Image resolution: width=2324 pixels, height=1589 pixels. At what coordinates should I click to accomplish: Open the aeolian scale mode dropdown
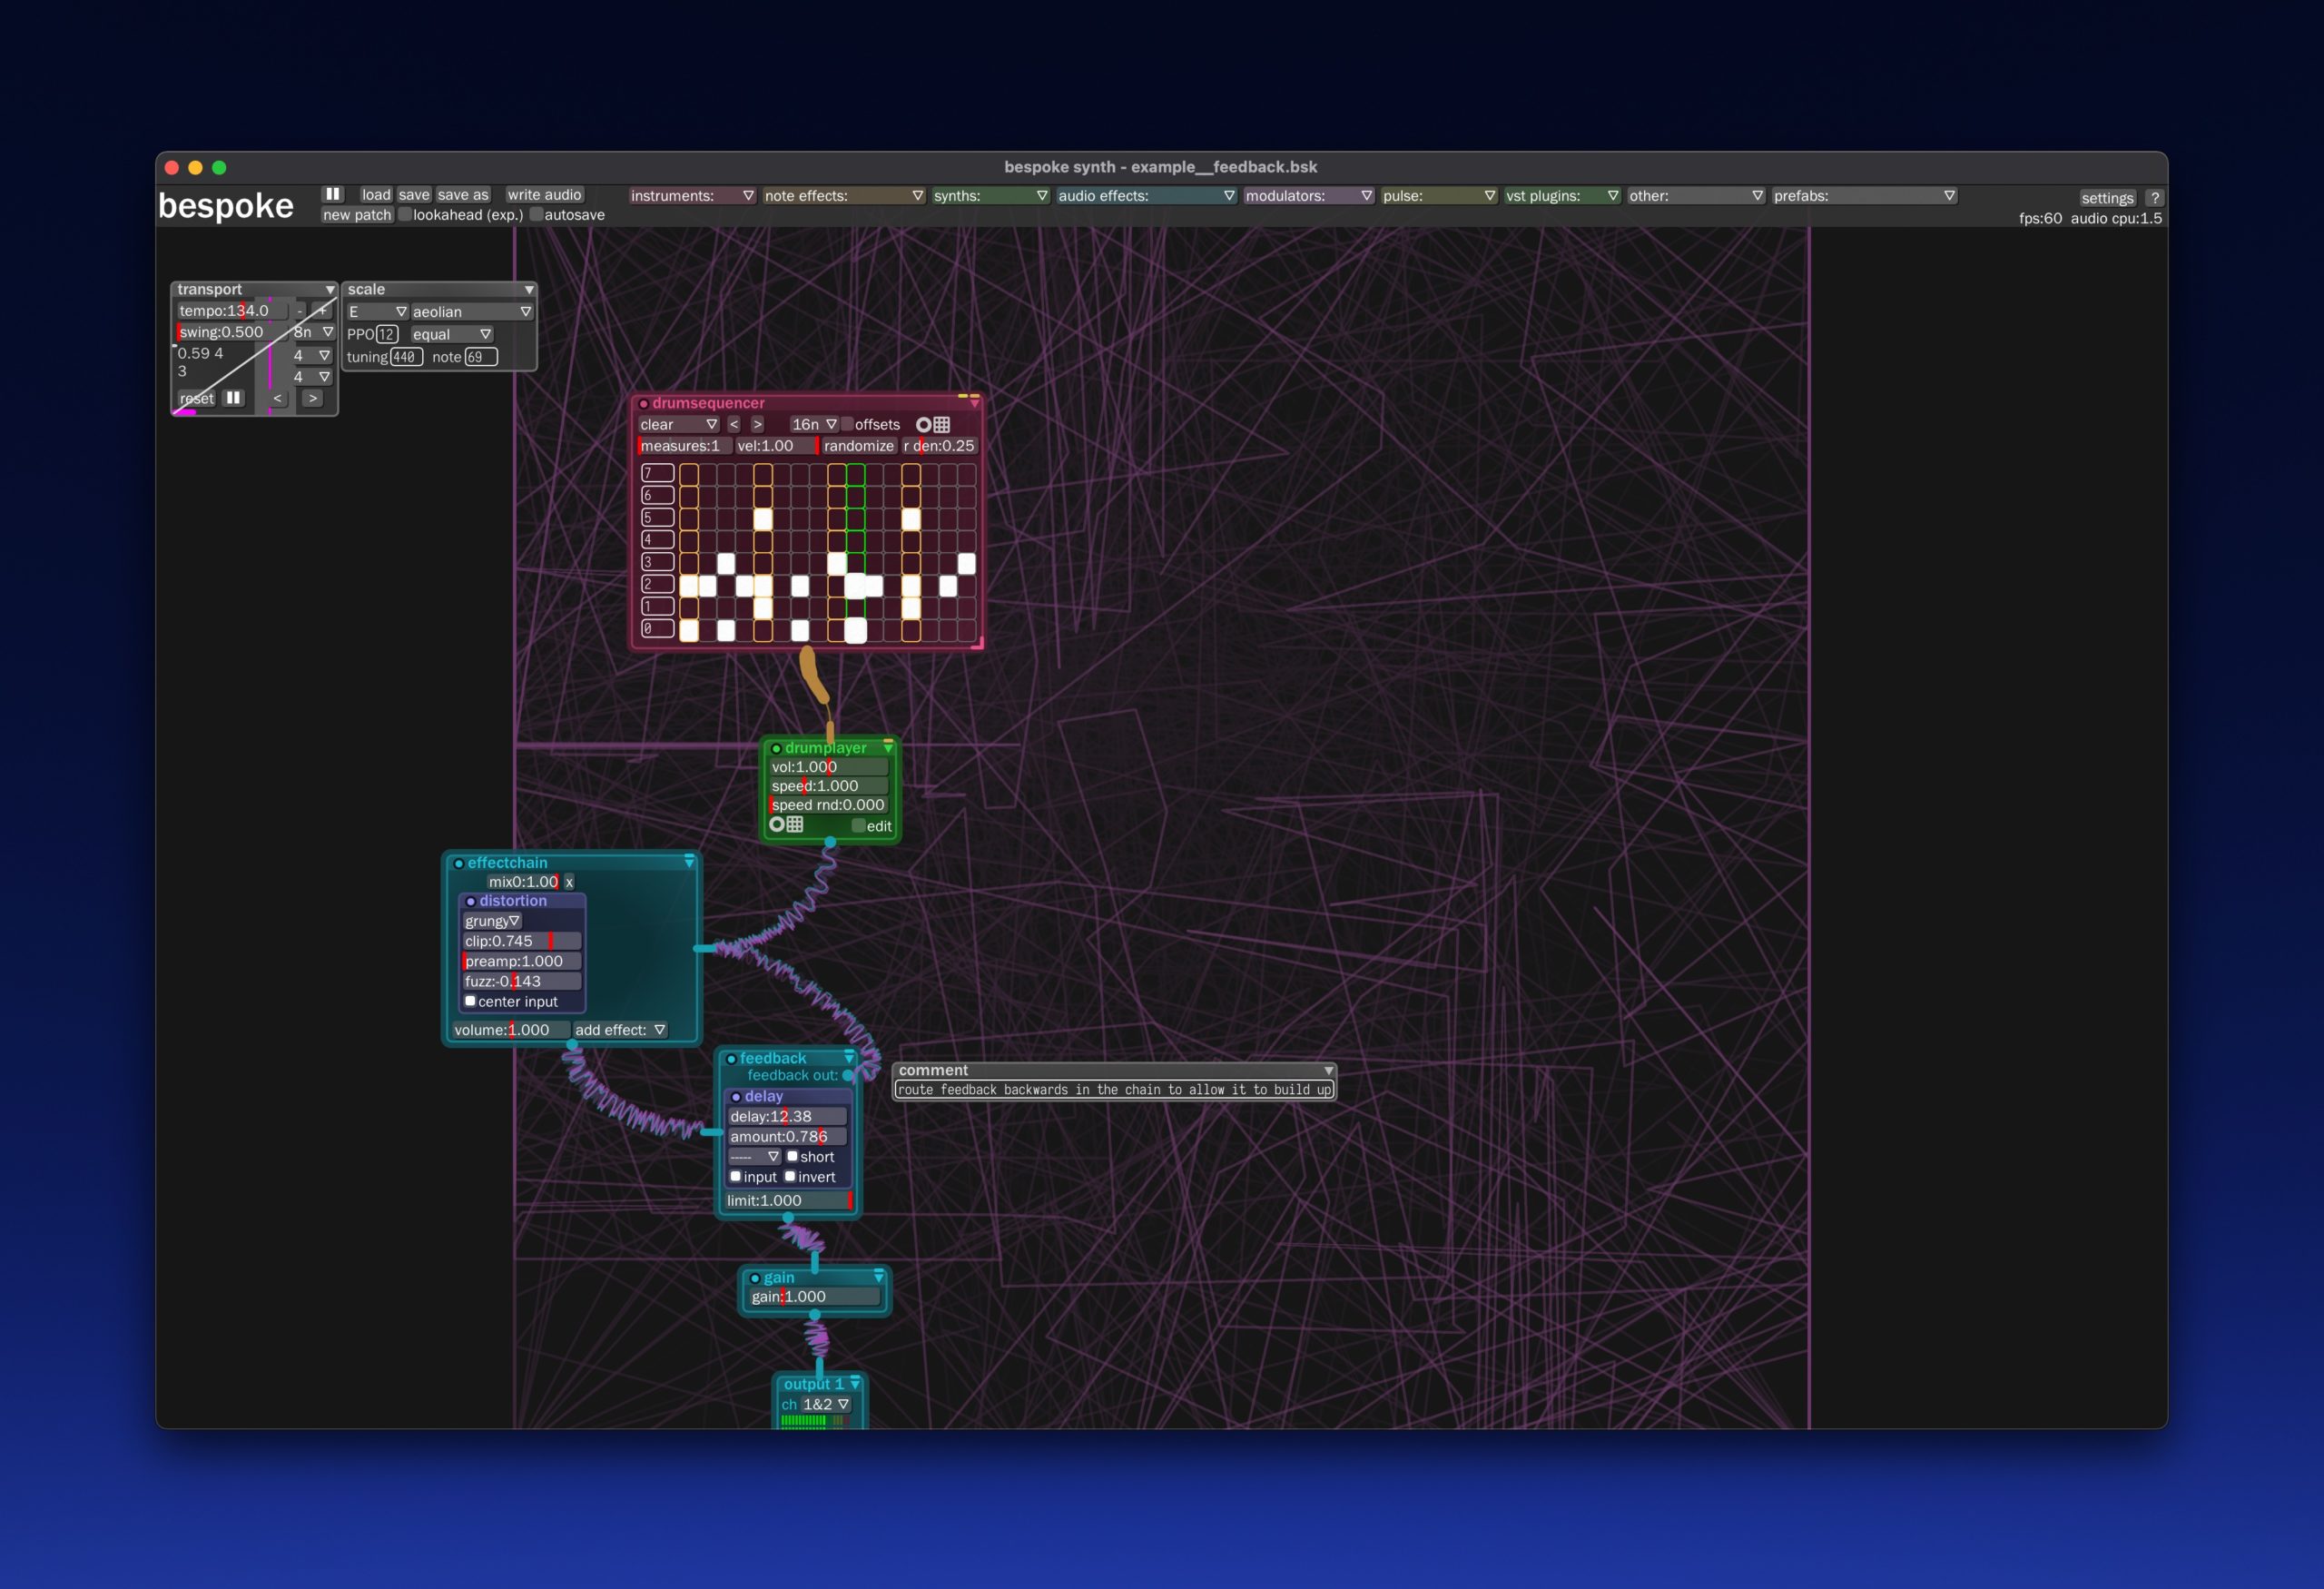(x=471, y=311)
